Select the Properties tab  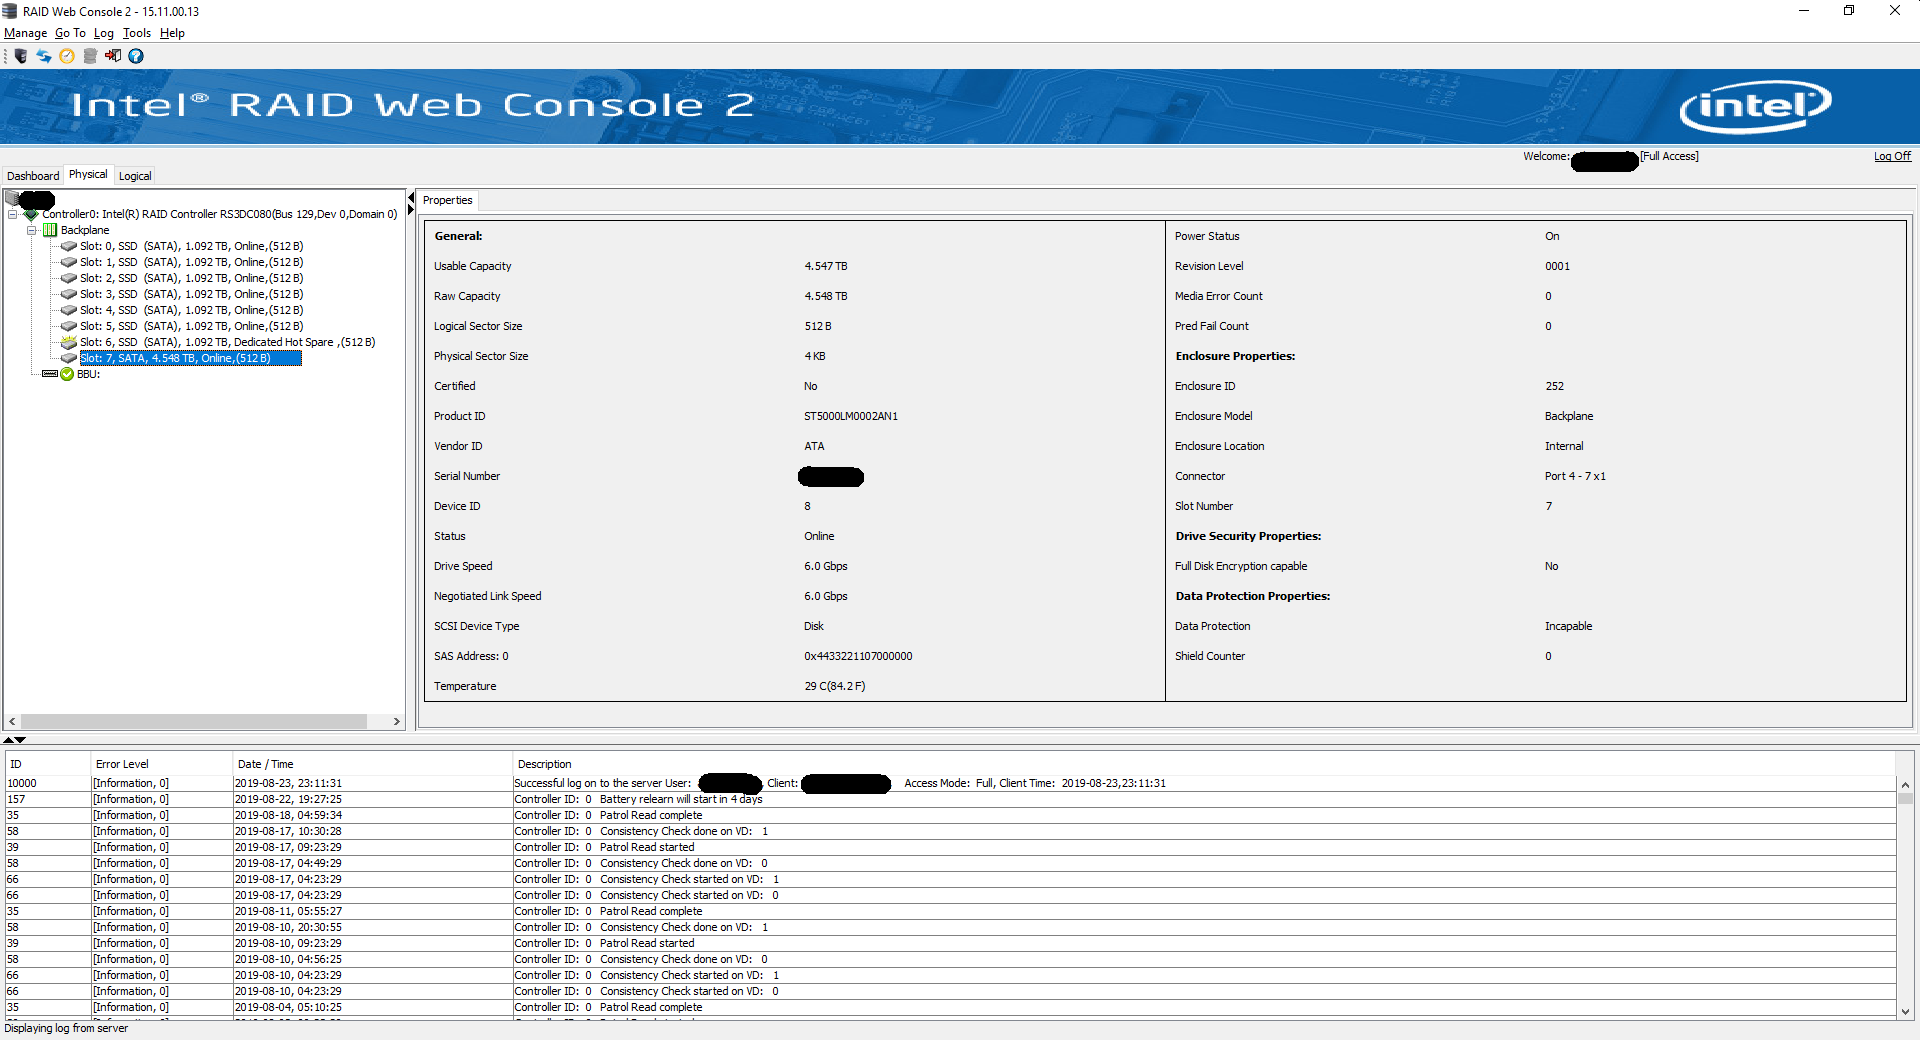(447, 200)
